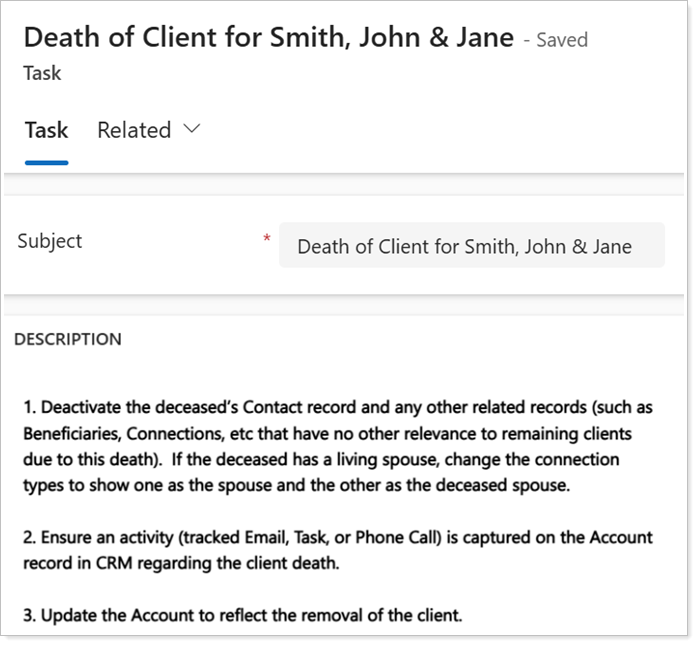Click into the Subject text field
This screenshot has height=645, width=697.
(470, 246)
